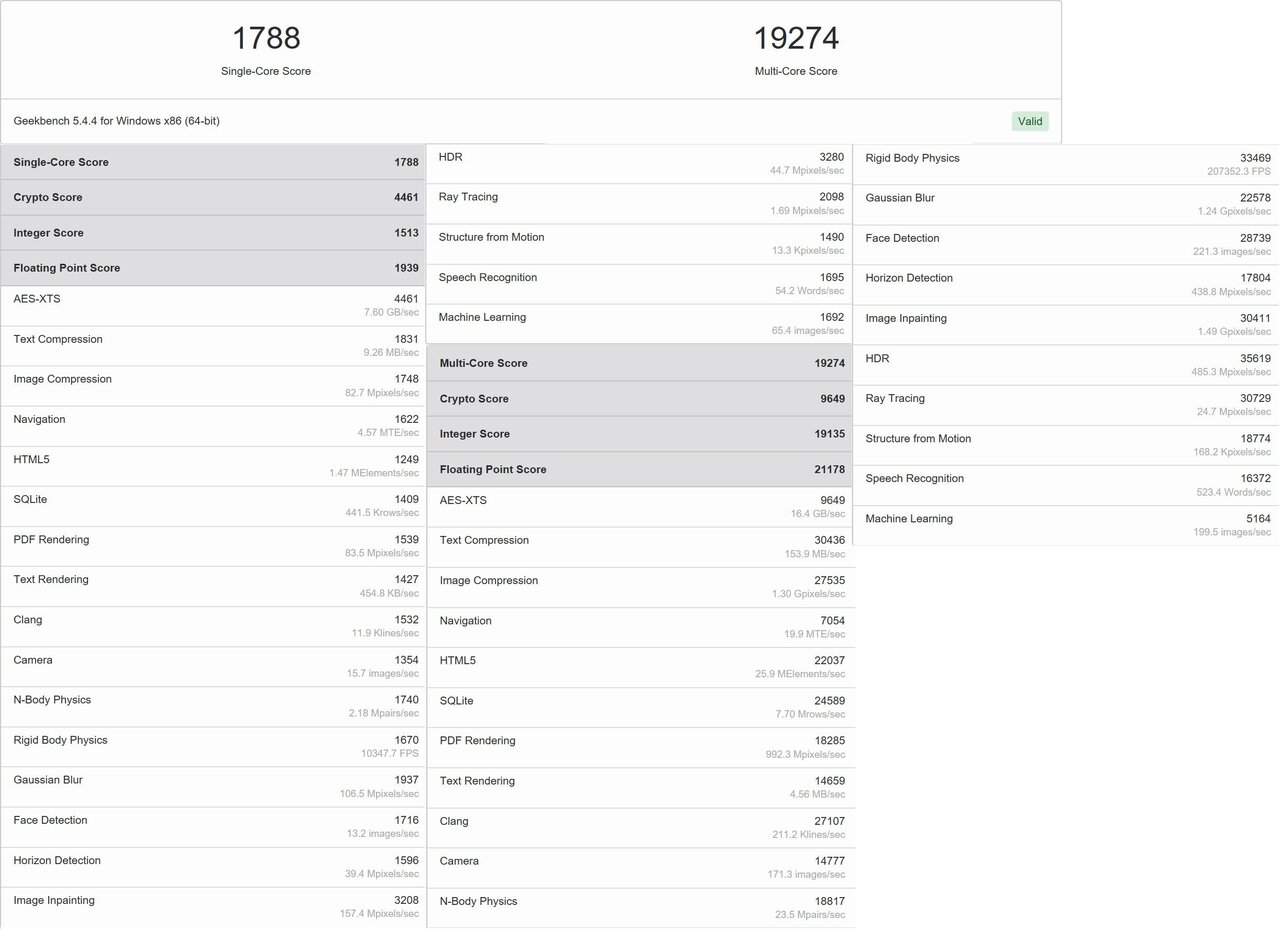Click the Image Inpainting row scoring 30411

[x=1067, y=324]
